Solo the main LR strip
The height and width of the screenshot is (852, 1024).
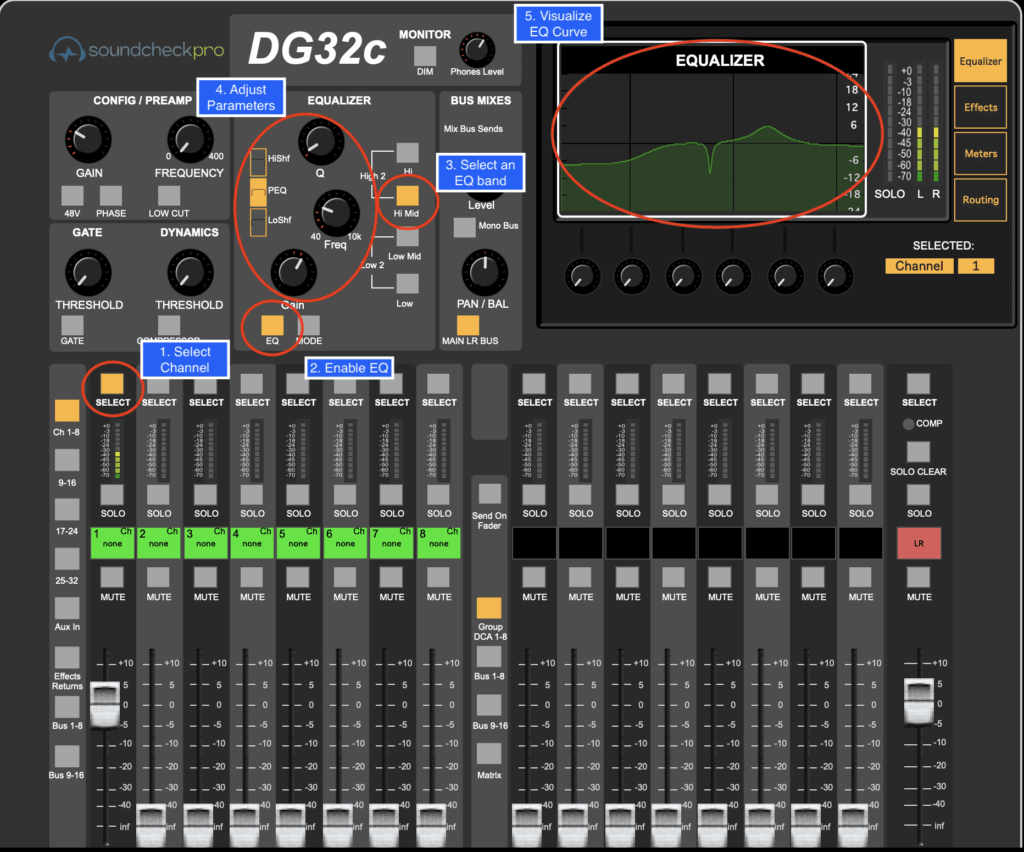tap(918, 495)
